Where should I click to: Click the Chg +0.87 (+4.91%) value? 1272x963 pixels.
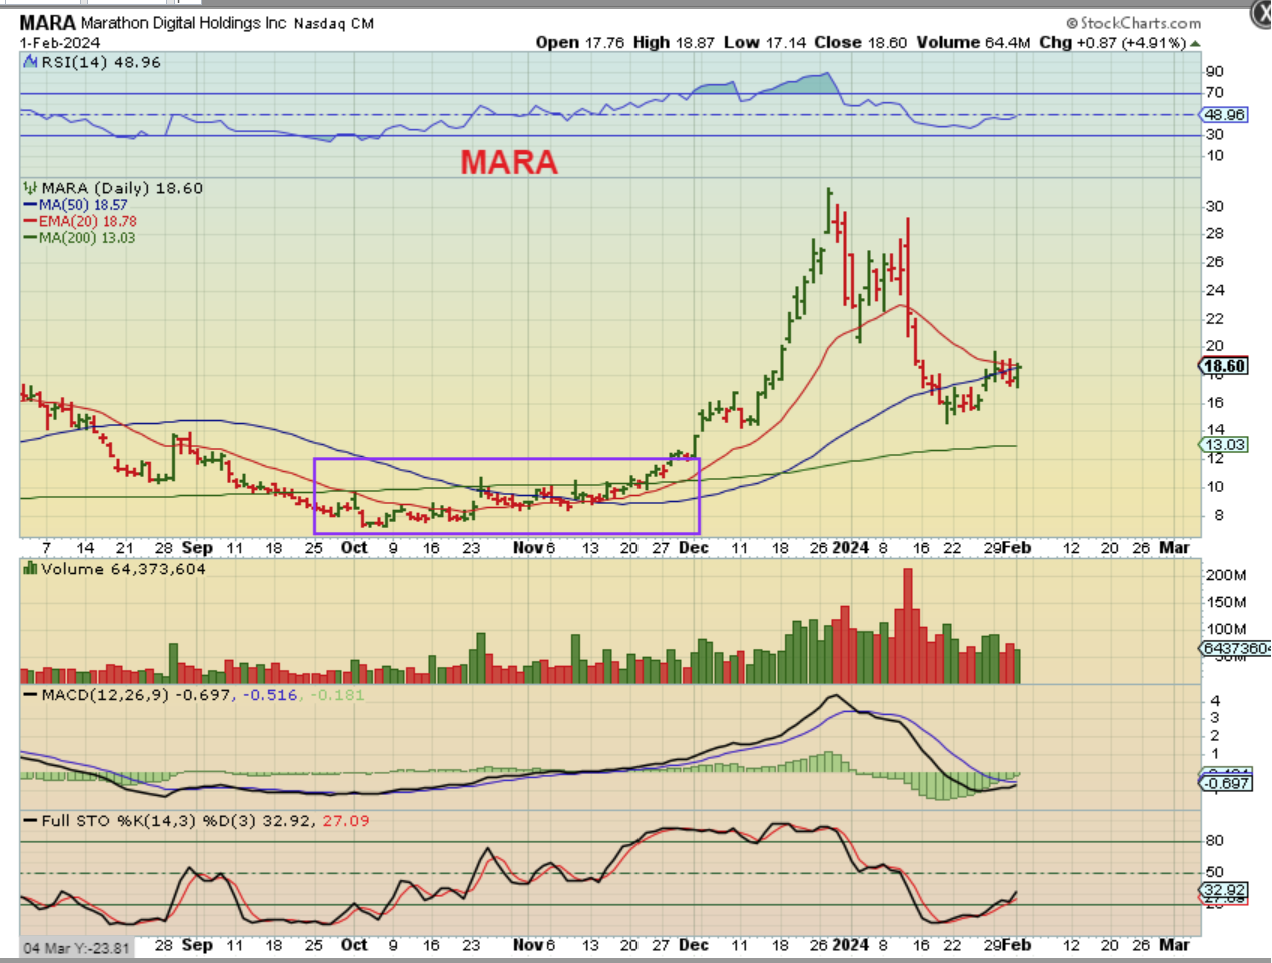tap(1113, 42)
